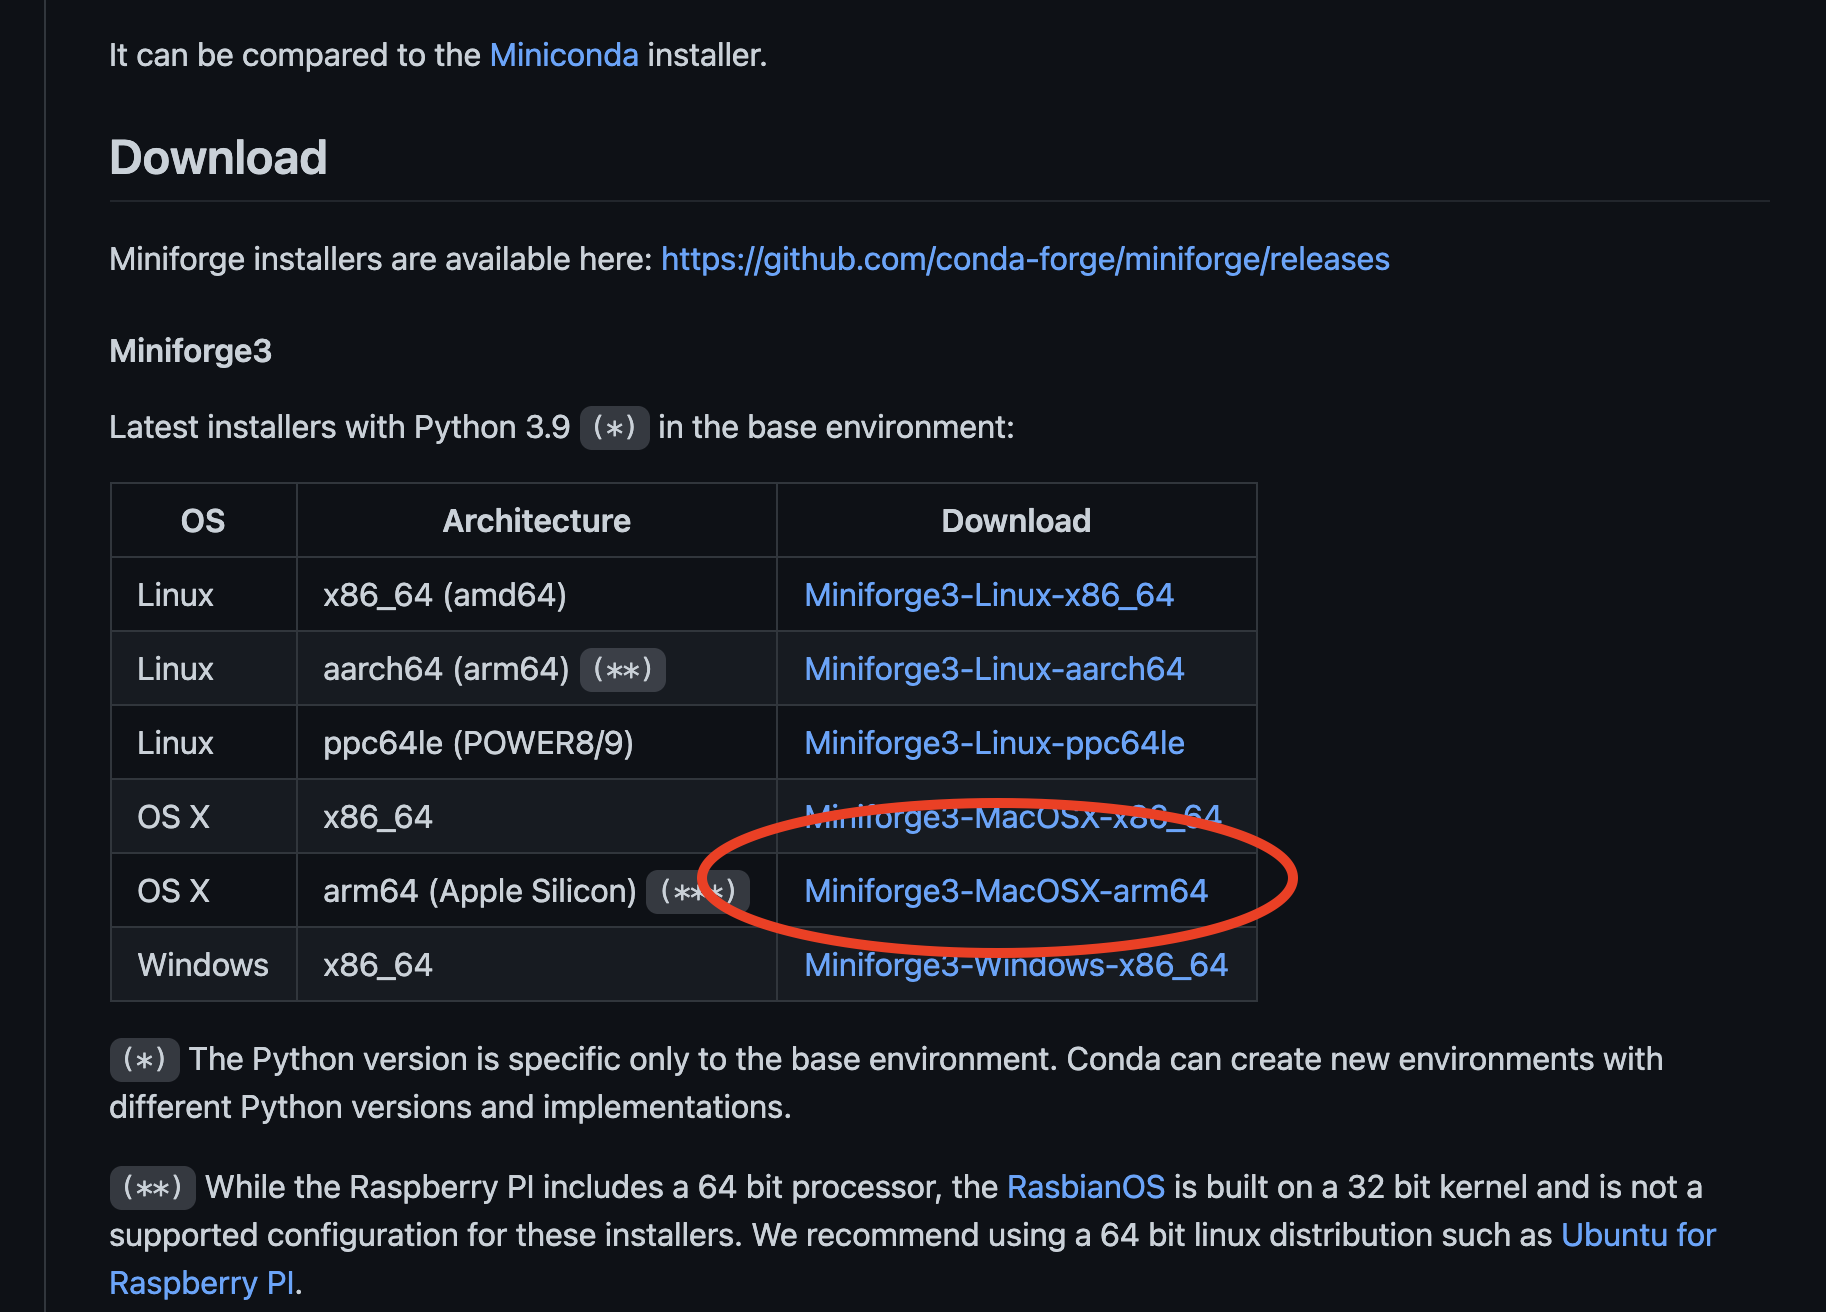Click the Windows OS table cell

[x=203, y=965]
